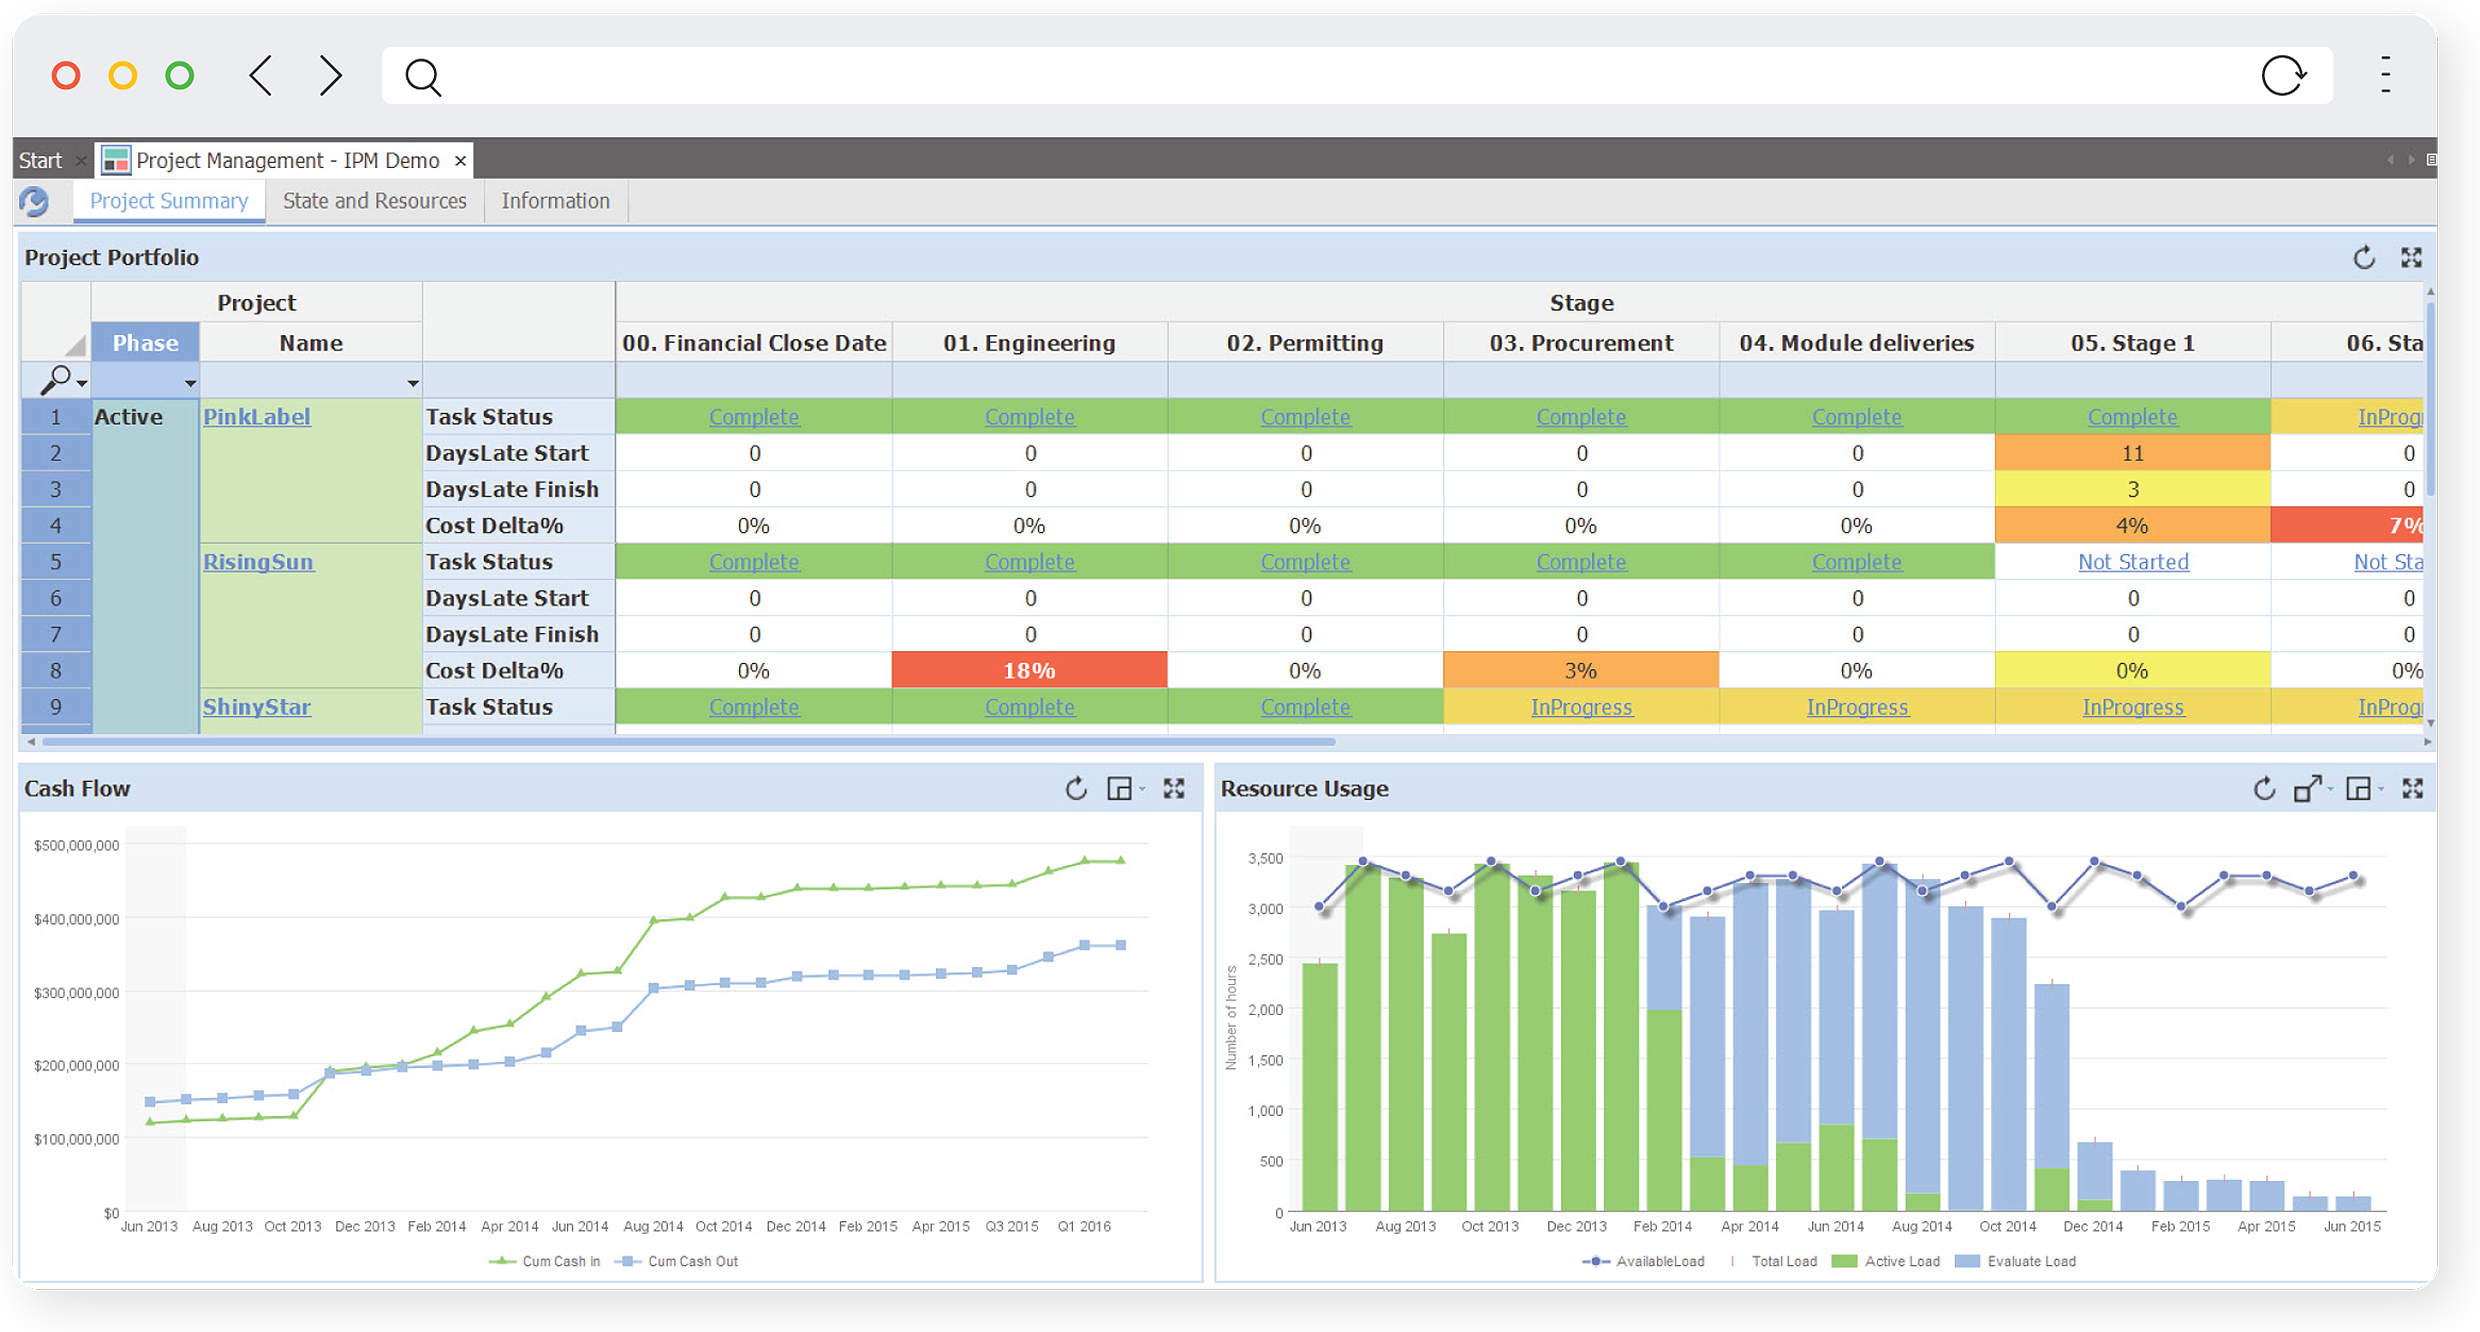Viewport: 2480px width, 1332px height.
Task: Maximize the Project Portfolio panel to full screen
Action: (x=2413, y=257)
